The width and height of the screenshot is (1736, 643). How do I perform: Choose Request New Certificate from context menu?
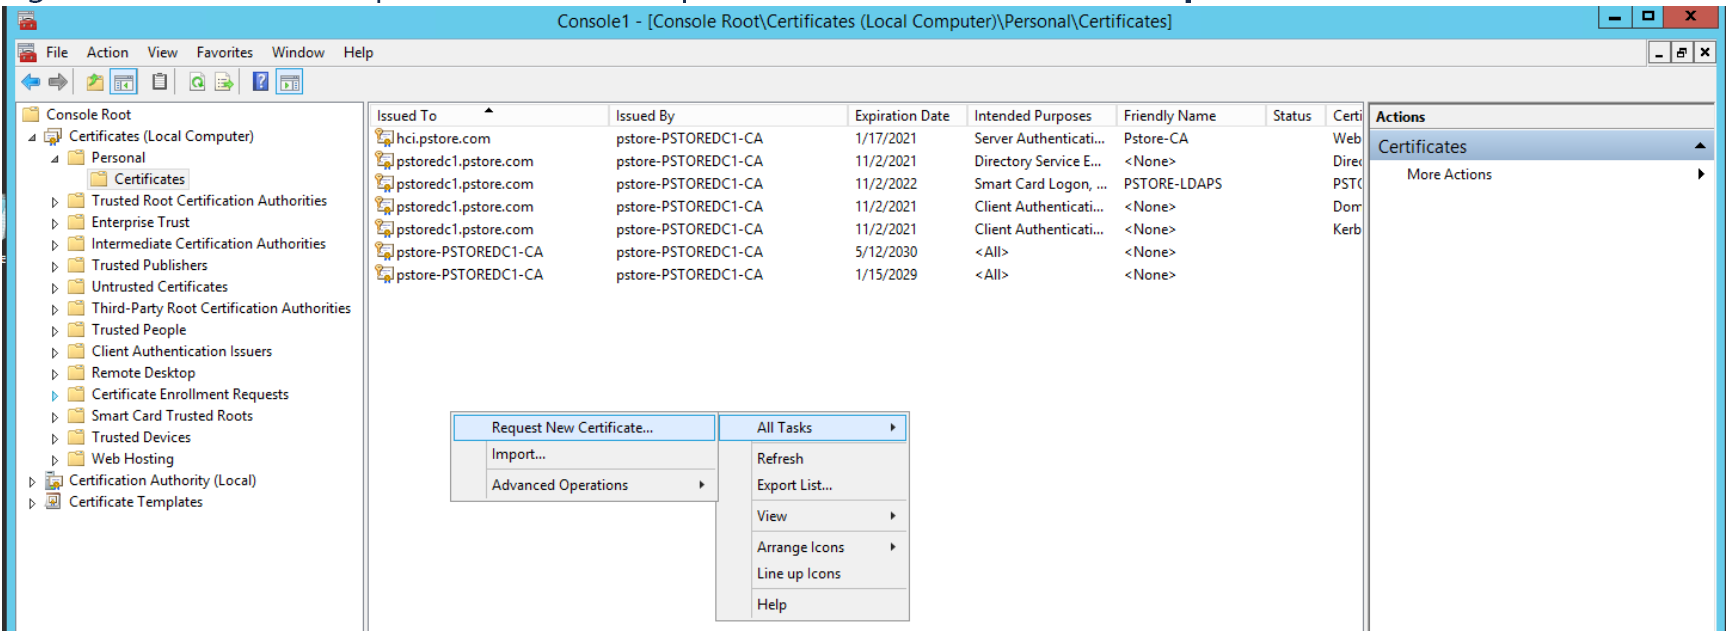click(x=572, y=428)
